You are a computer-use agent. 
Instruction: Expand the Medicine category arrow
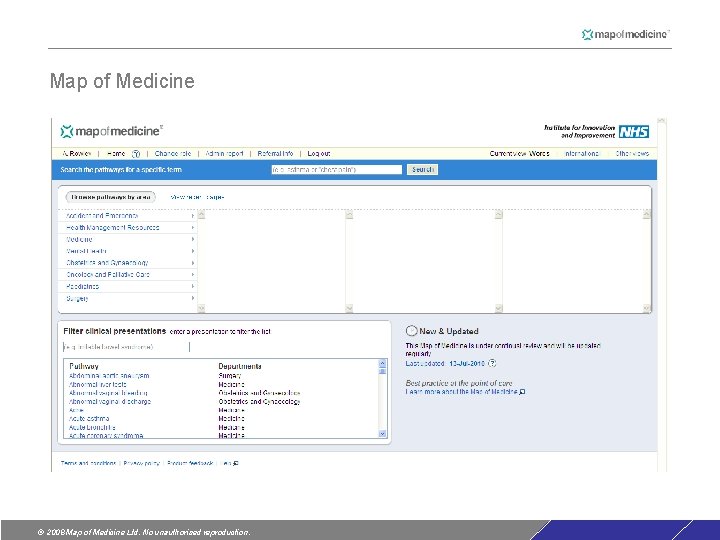point(193,239)
